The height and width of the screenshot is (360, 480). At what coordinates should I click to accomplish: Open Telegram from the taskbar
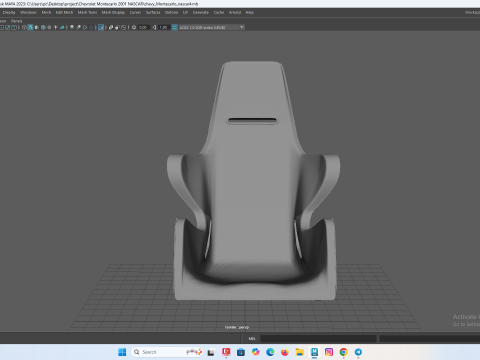tap(358, 352)
